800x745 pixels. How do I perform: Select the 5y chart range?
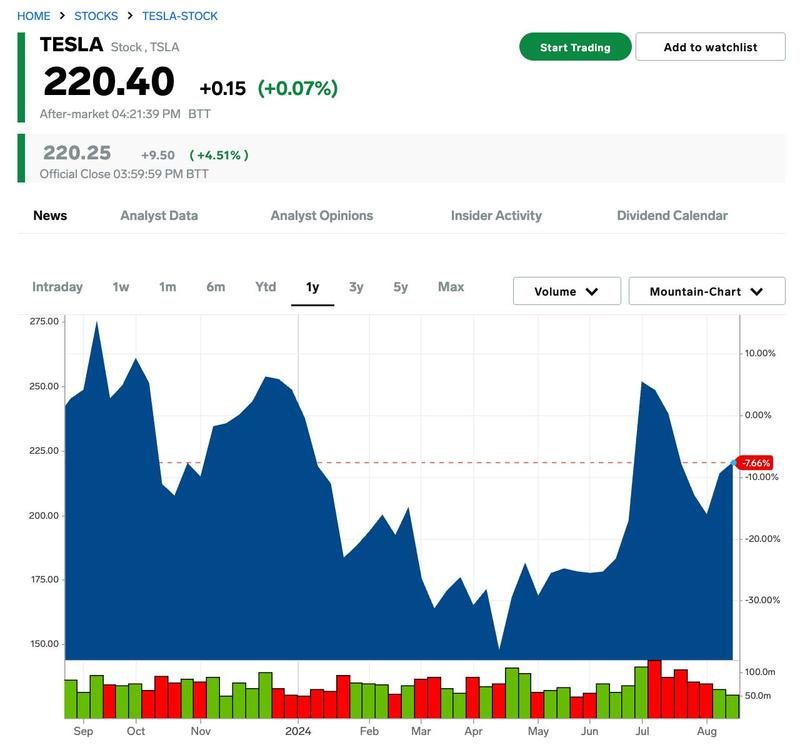[x=400, y=287]
